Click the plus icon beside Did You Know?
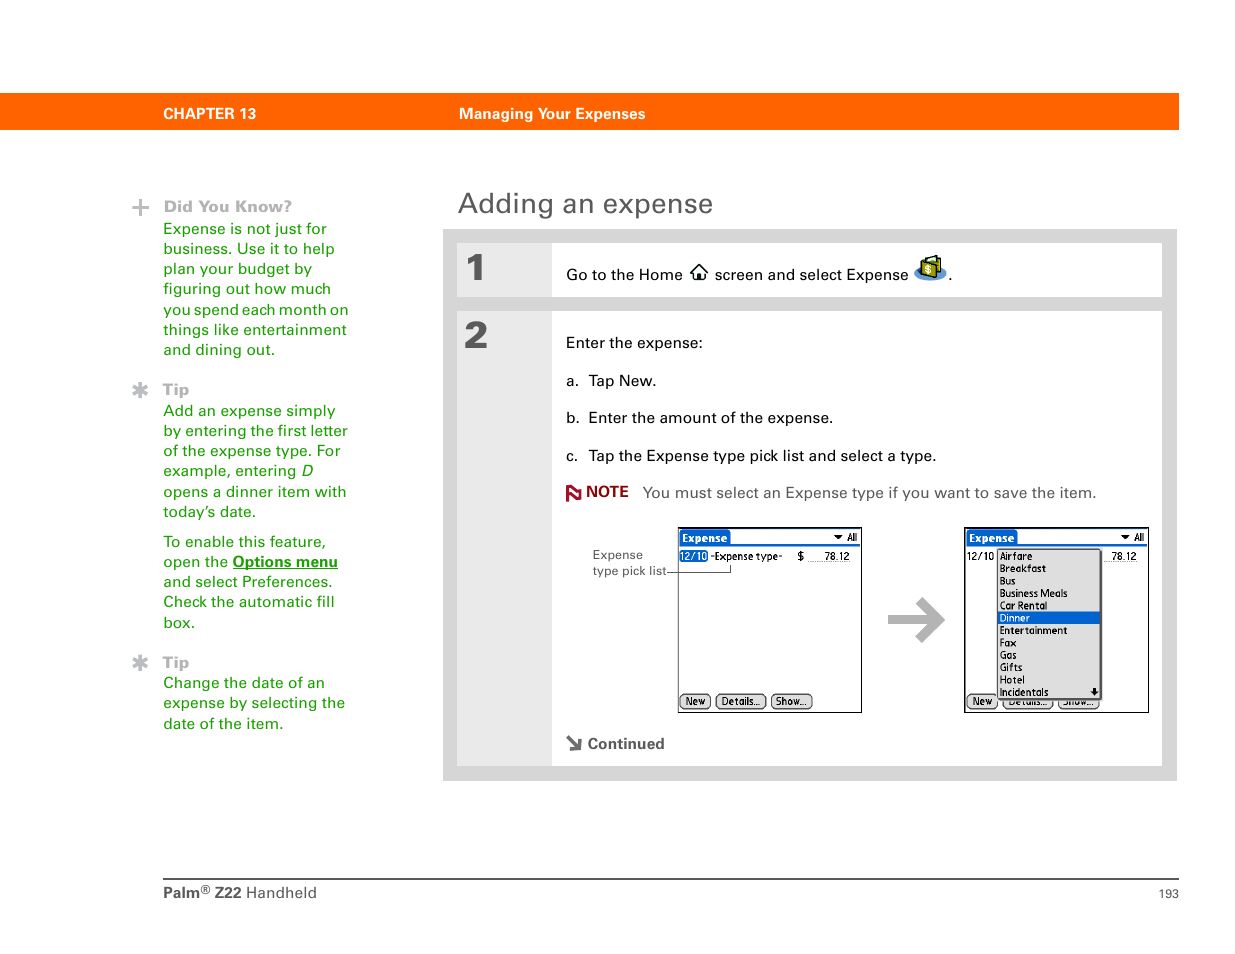This screenshot has height=954, width=1235. tap(141, 208)
